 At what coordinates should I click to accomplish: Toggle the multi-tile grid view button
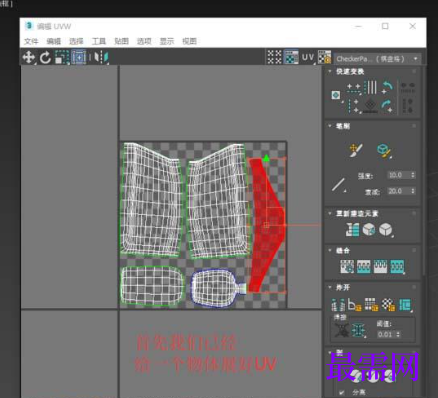pos(275,57)
